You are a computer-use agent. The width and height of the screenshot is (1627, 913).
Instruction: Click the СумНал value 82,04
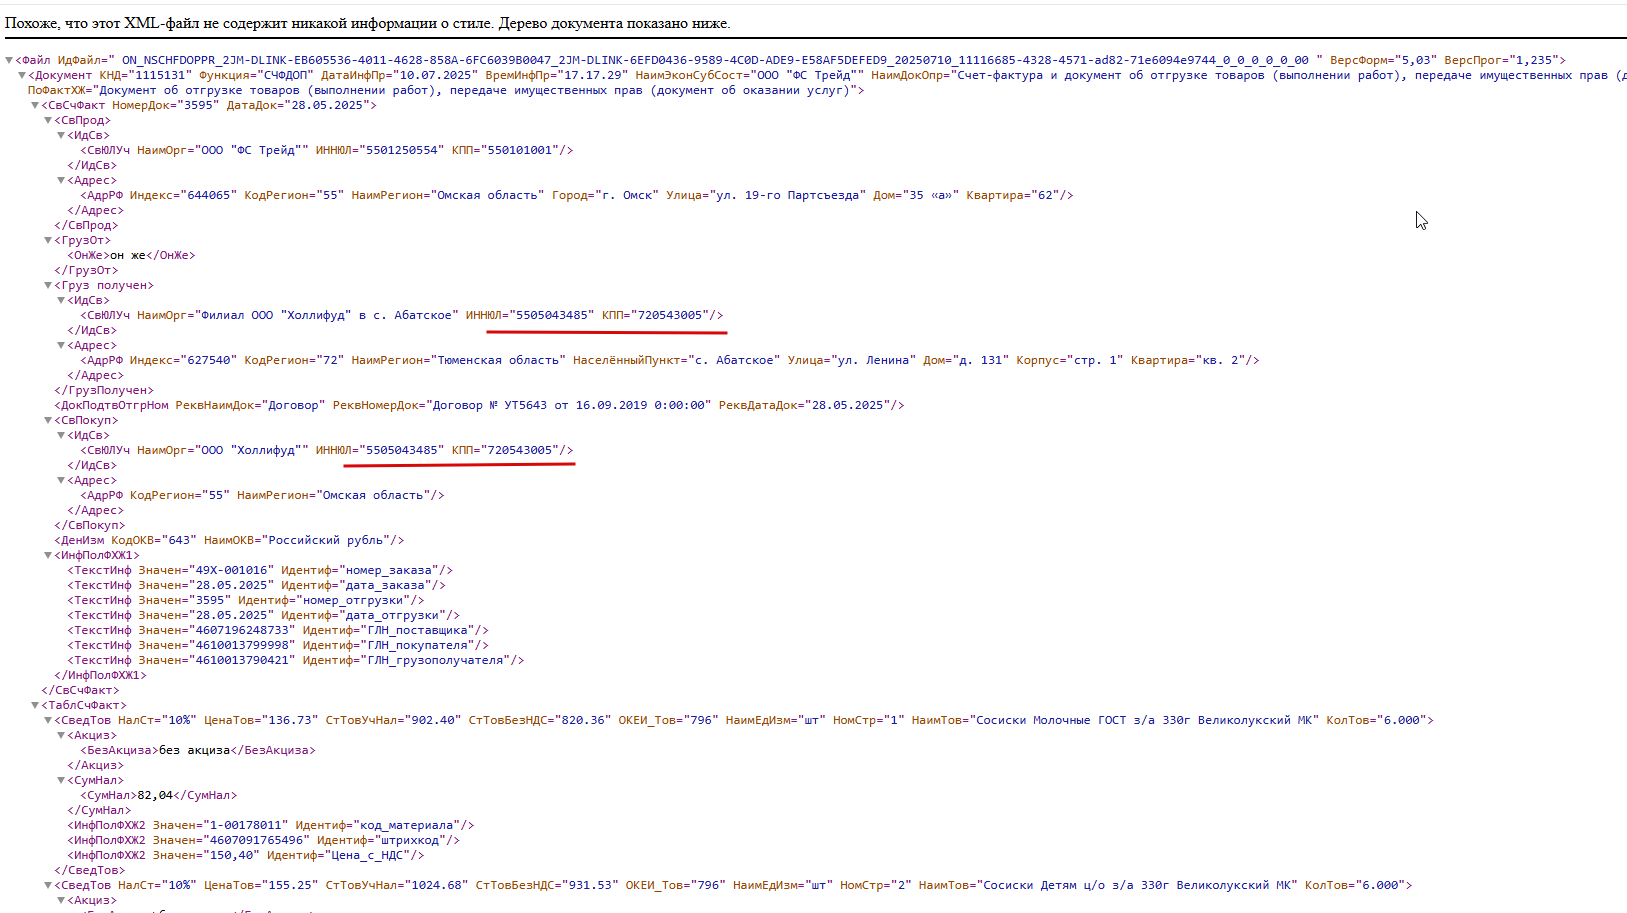click(x=155, y=795)
